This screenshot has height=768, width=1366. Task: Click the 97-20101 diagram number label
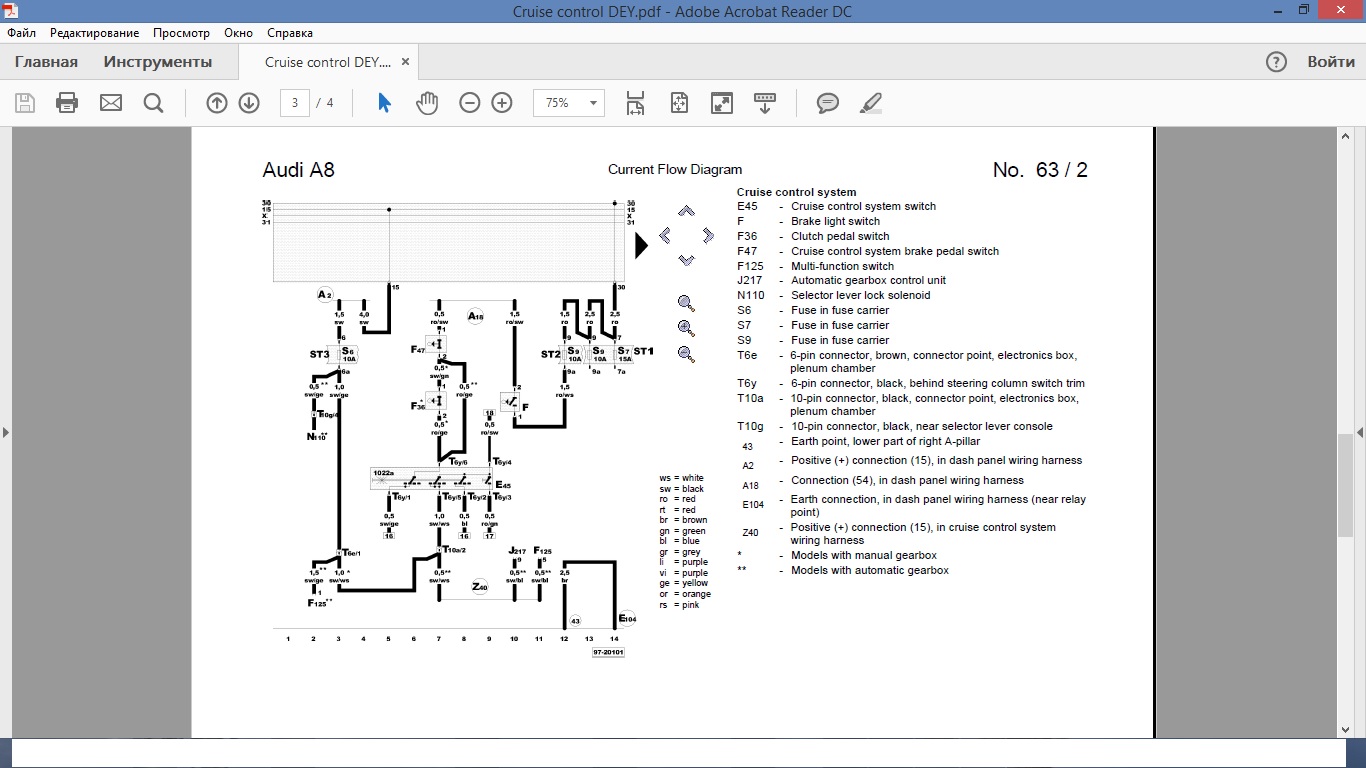(608, 652)
